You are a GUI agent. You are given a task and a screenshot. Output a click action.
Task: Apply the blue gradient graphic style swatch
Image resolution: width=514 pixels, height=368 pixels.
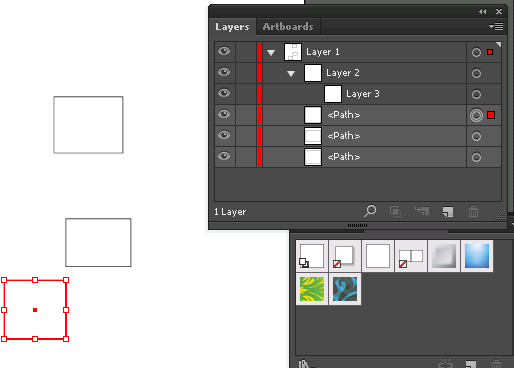(477, 256)
